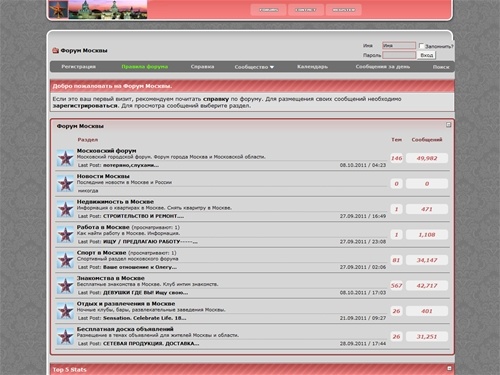Open the Знакомства в Москве section link
500x375 pixels.
point(111,278)
